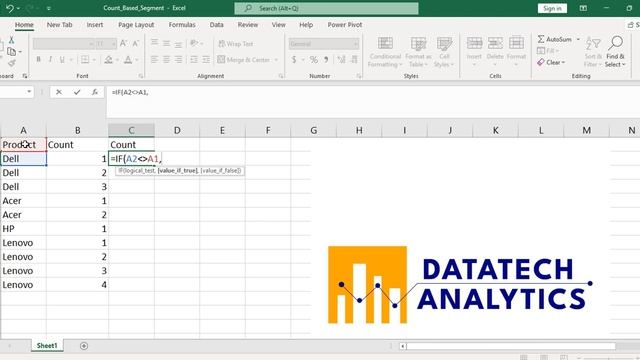Image resolution: width=640 pixels, height=360 pixels.
Task: Click the Percent Style icon
Action: tap(313, 60)
